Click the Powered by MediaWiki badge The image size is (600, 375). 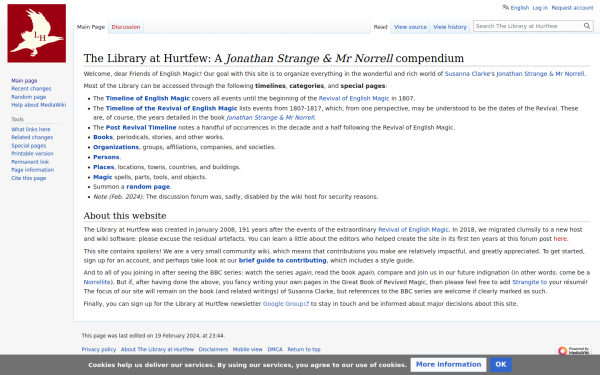pyautogui.click(x=573, y=350)
